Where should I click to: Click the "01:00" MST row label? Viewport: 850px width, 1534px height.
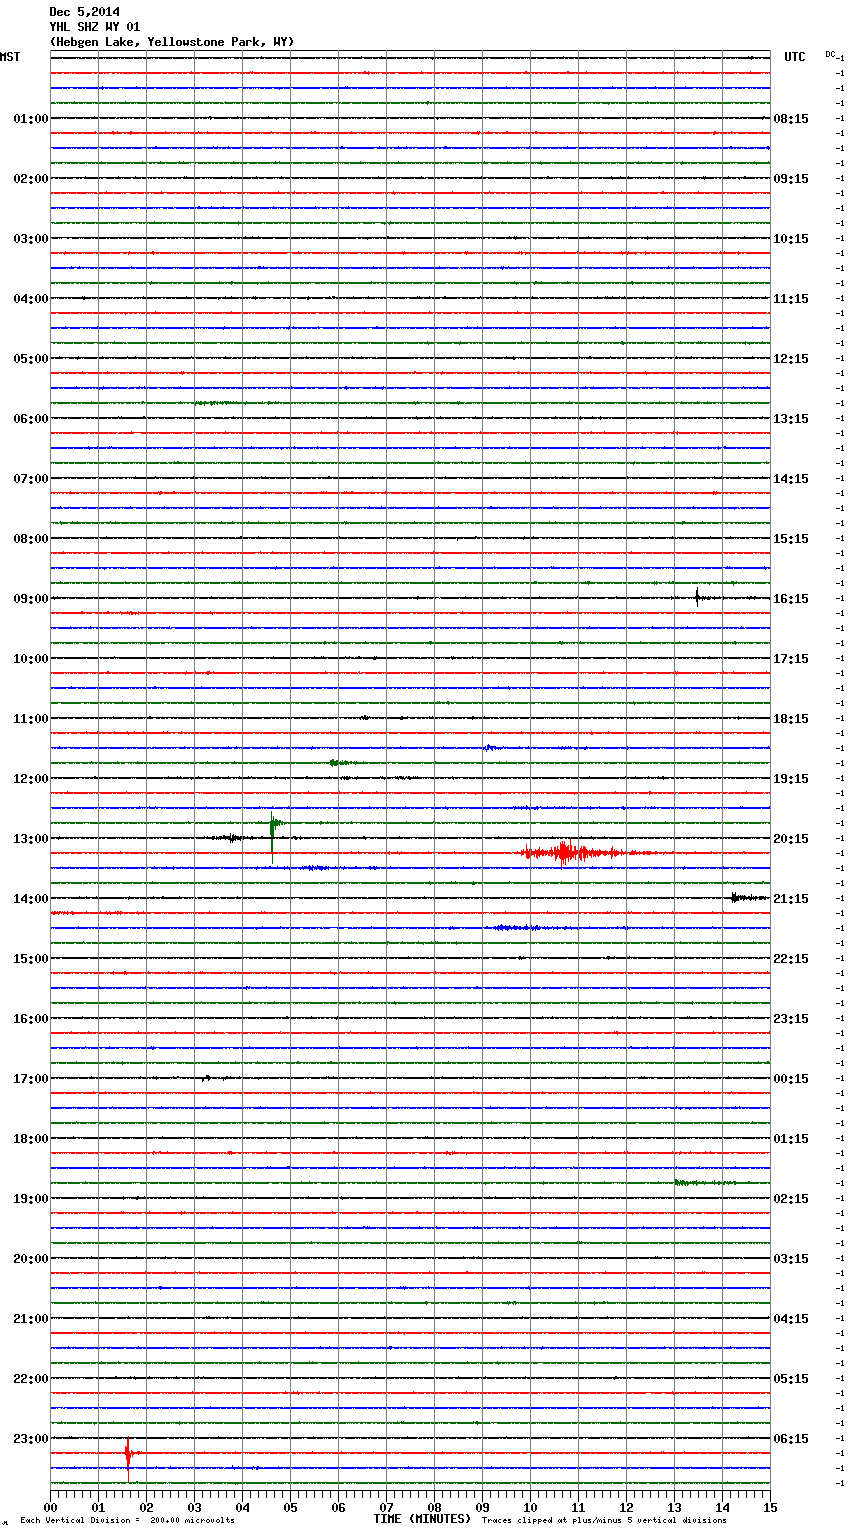31,119
